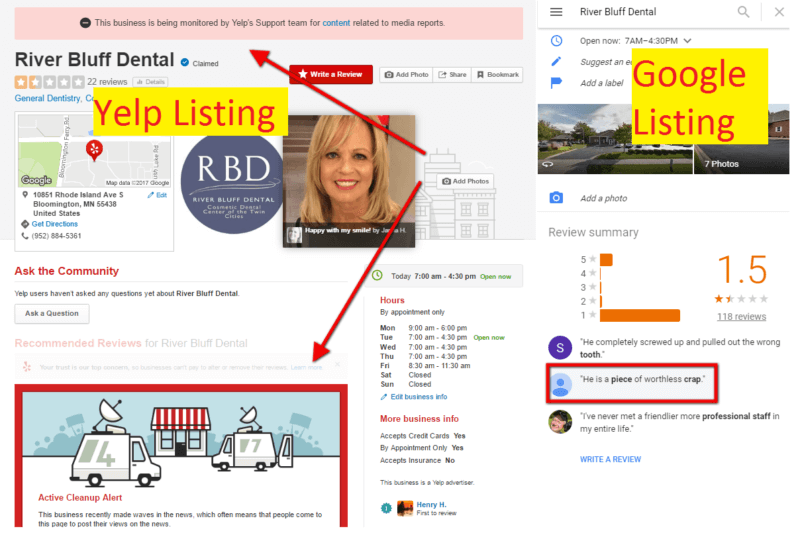Click the 1-star orange rating bar

(x=640, y=315)
